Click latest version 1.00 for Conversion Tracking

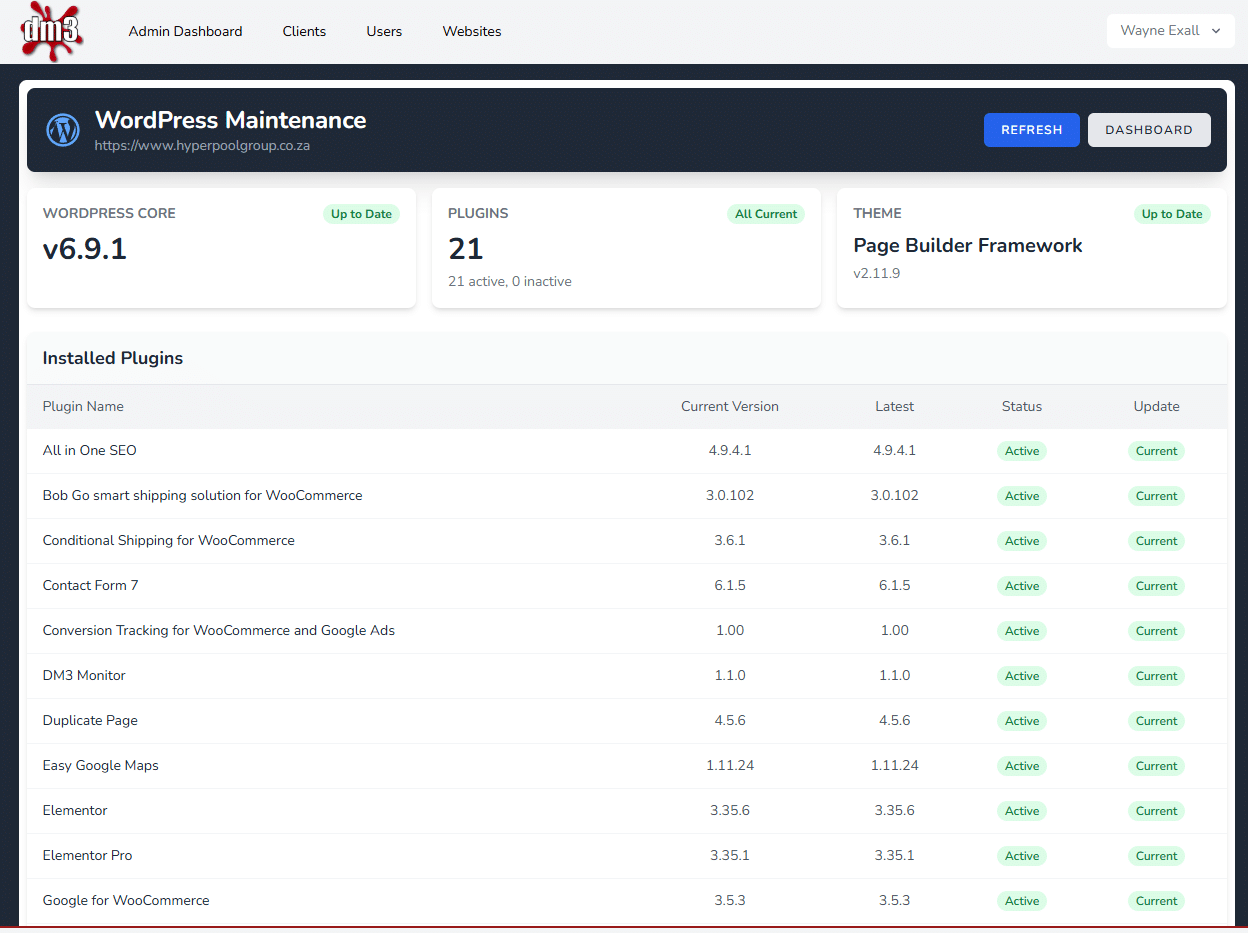894,631
